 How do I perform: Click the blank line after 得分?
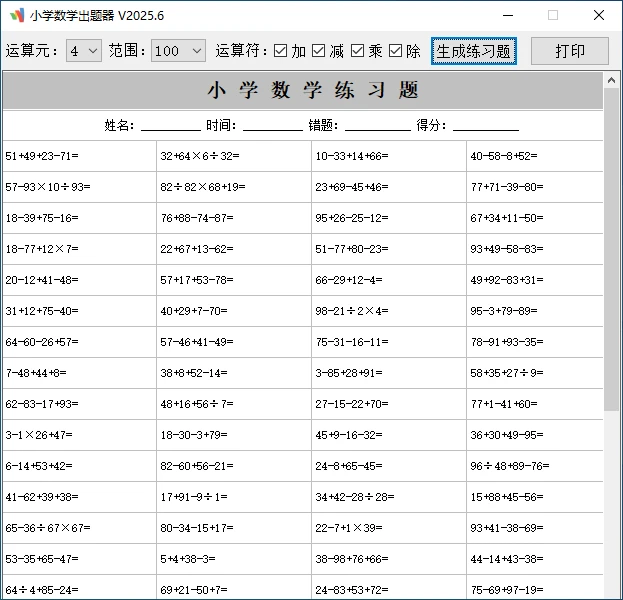tap(486, 126)
